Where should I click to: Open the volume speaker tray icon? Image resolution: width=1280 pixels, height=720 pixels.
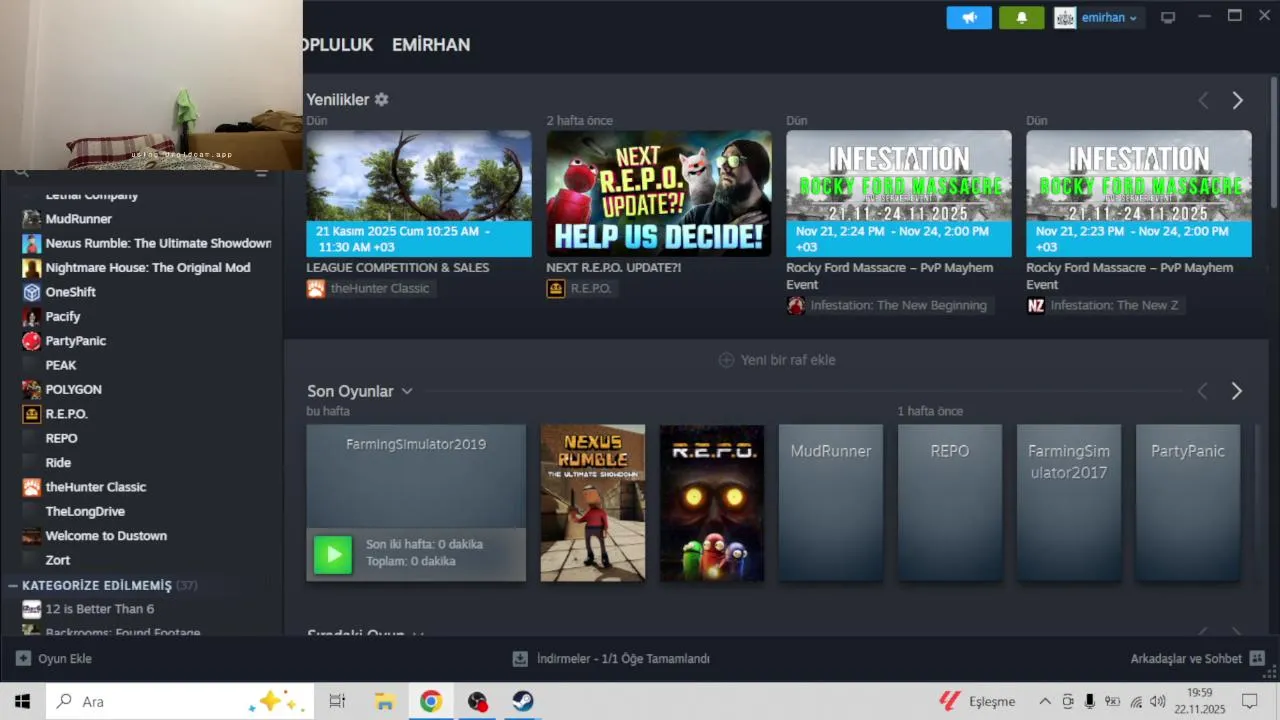[1158, 701]
